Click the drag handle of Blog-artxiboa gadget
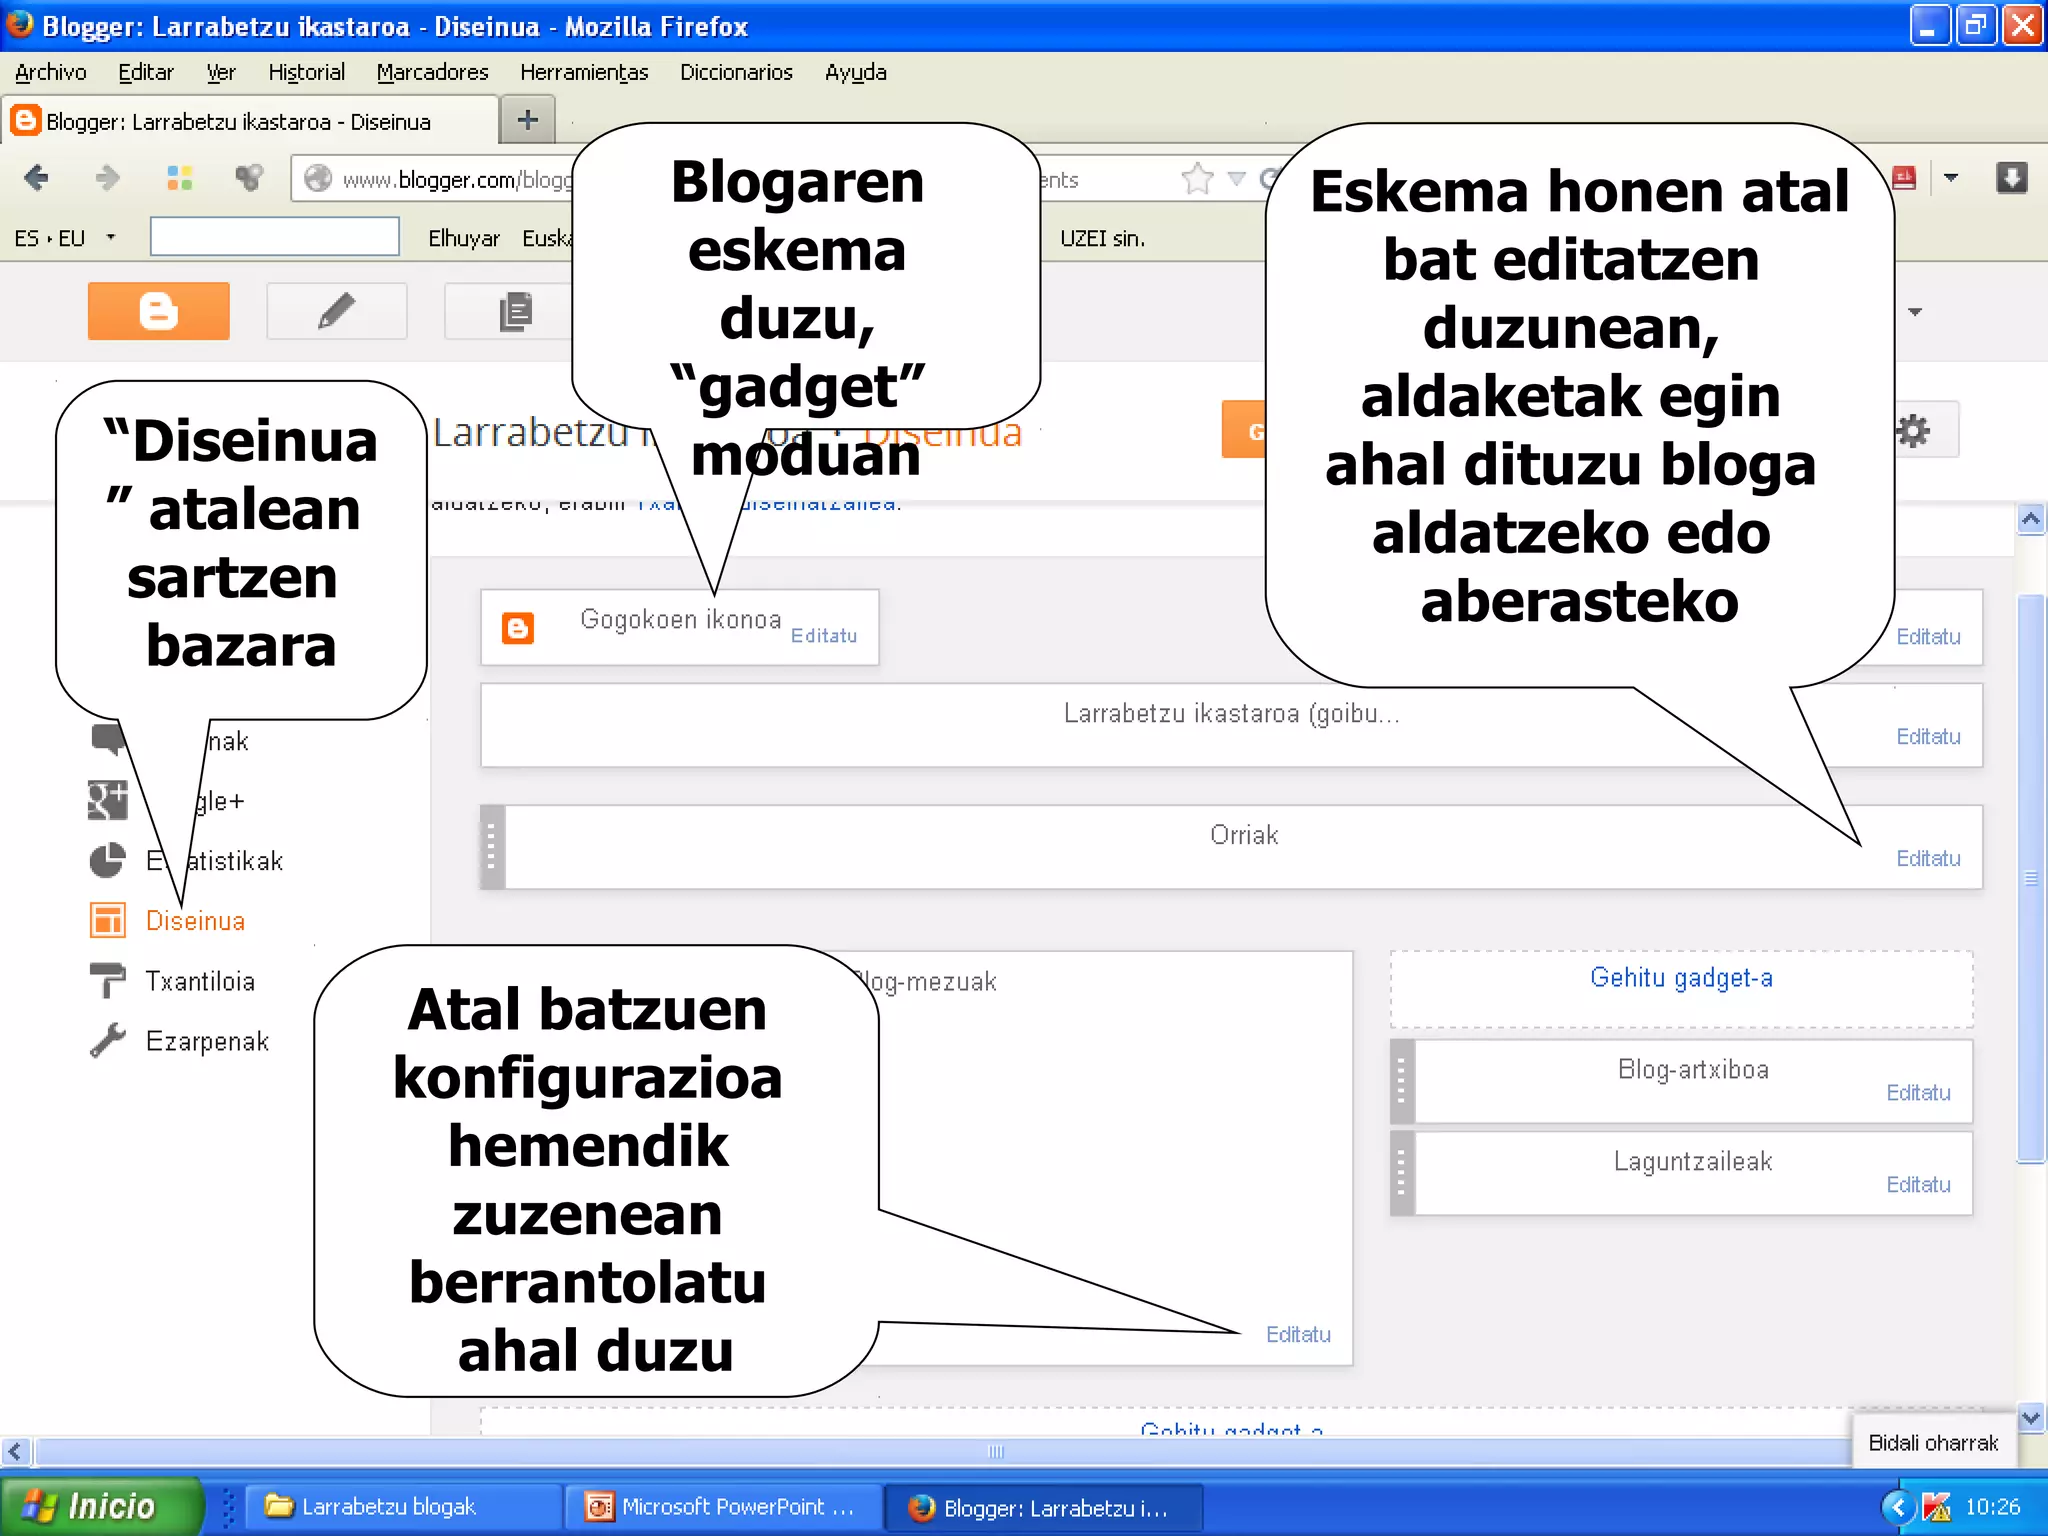2048x1536 pixels. coord(1401,1081)
